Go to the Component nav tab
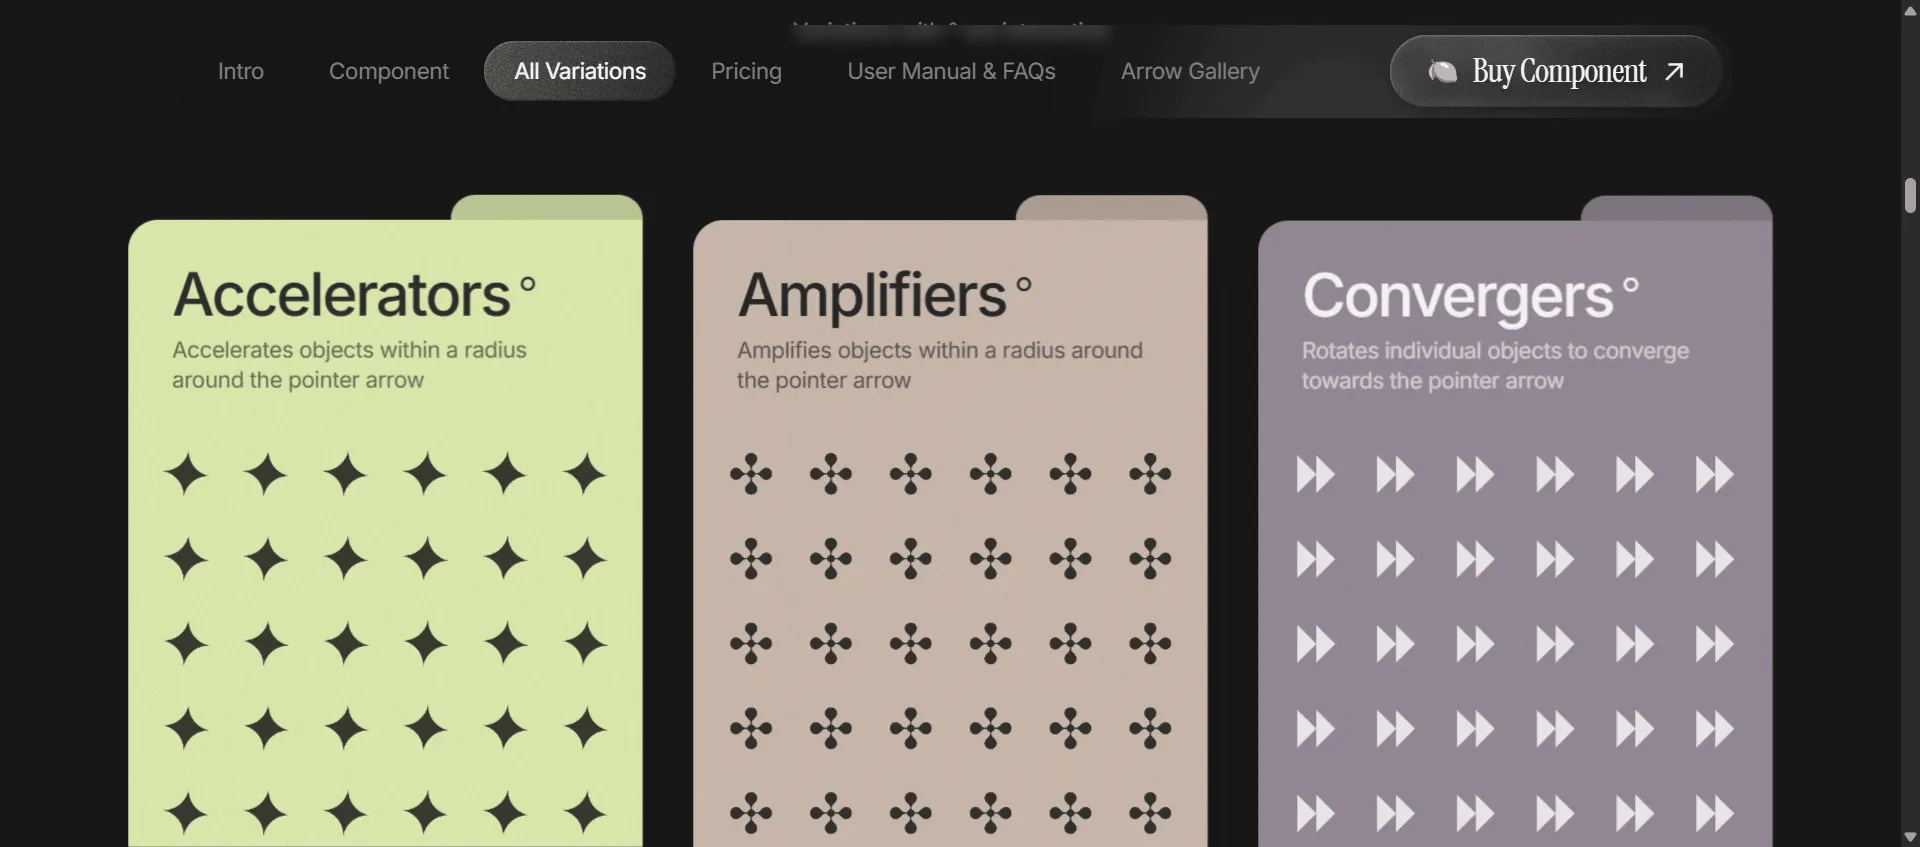The width and height of the screenshot is (1920, 847). click(389, 71)
